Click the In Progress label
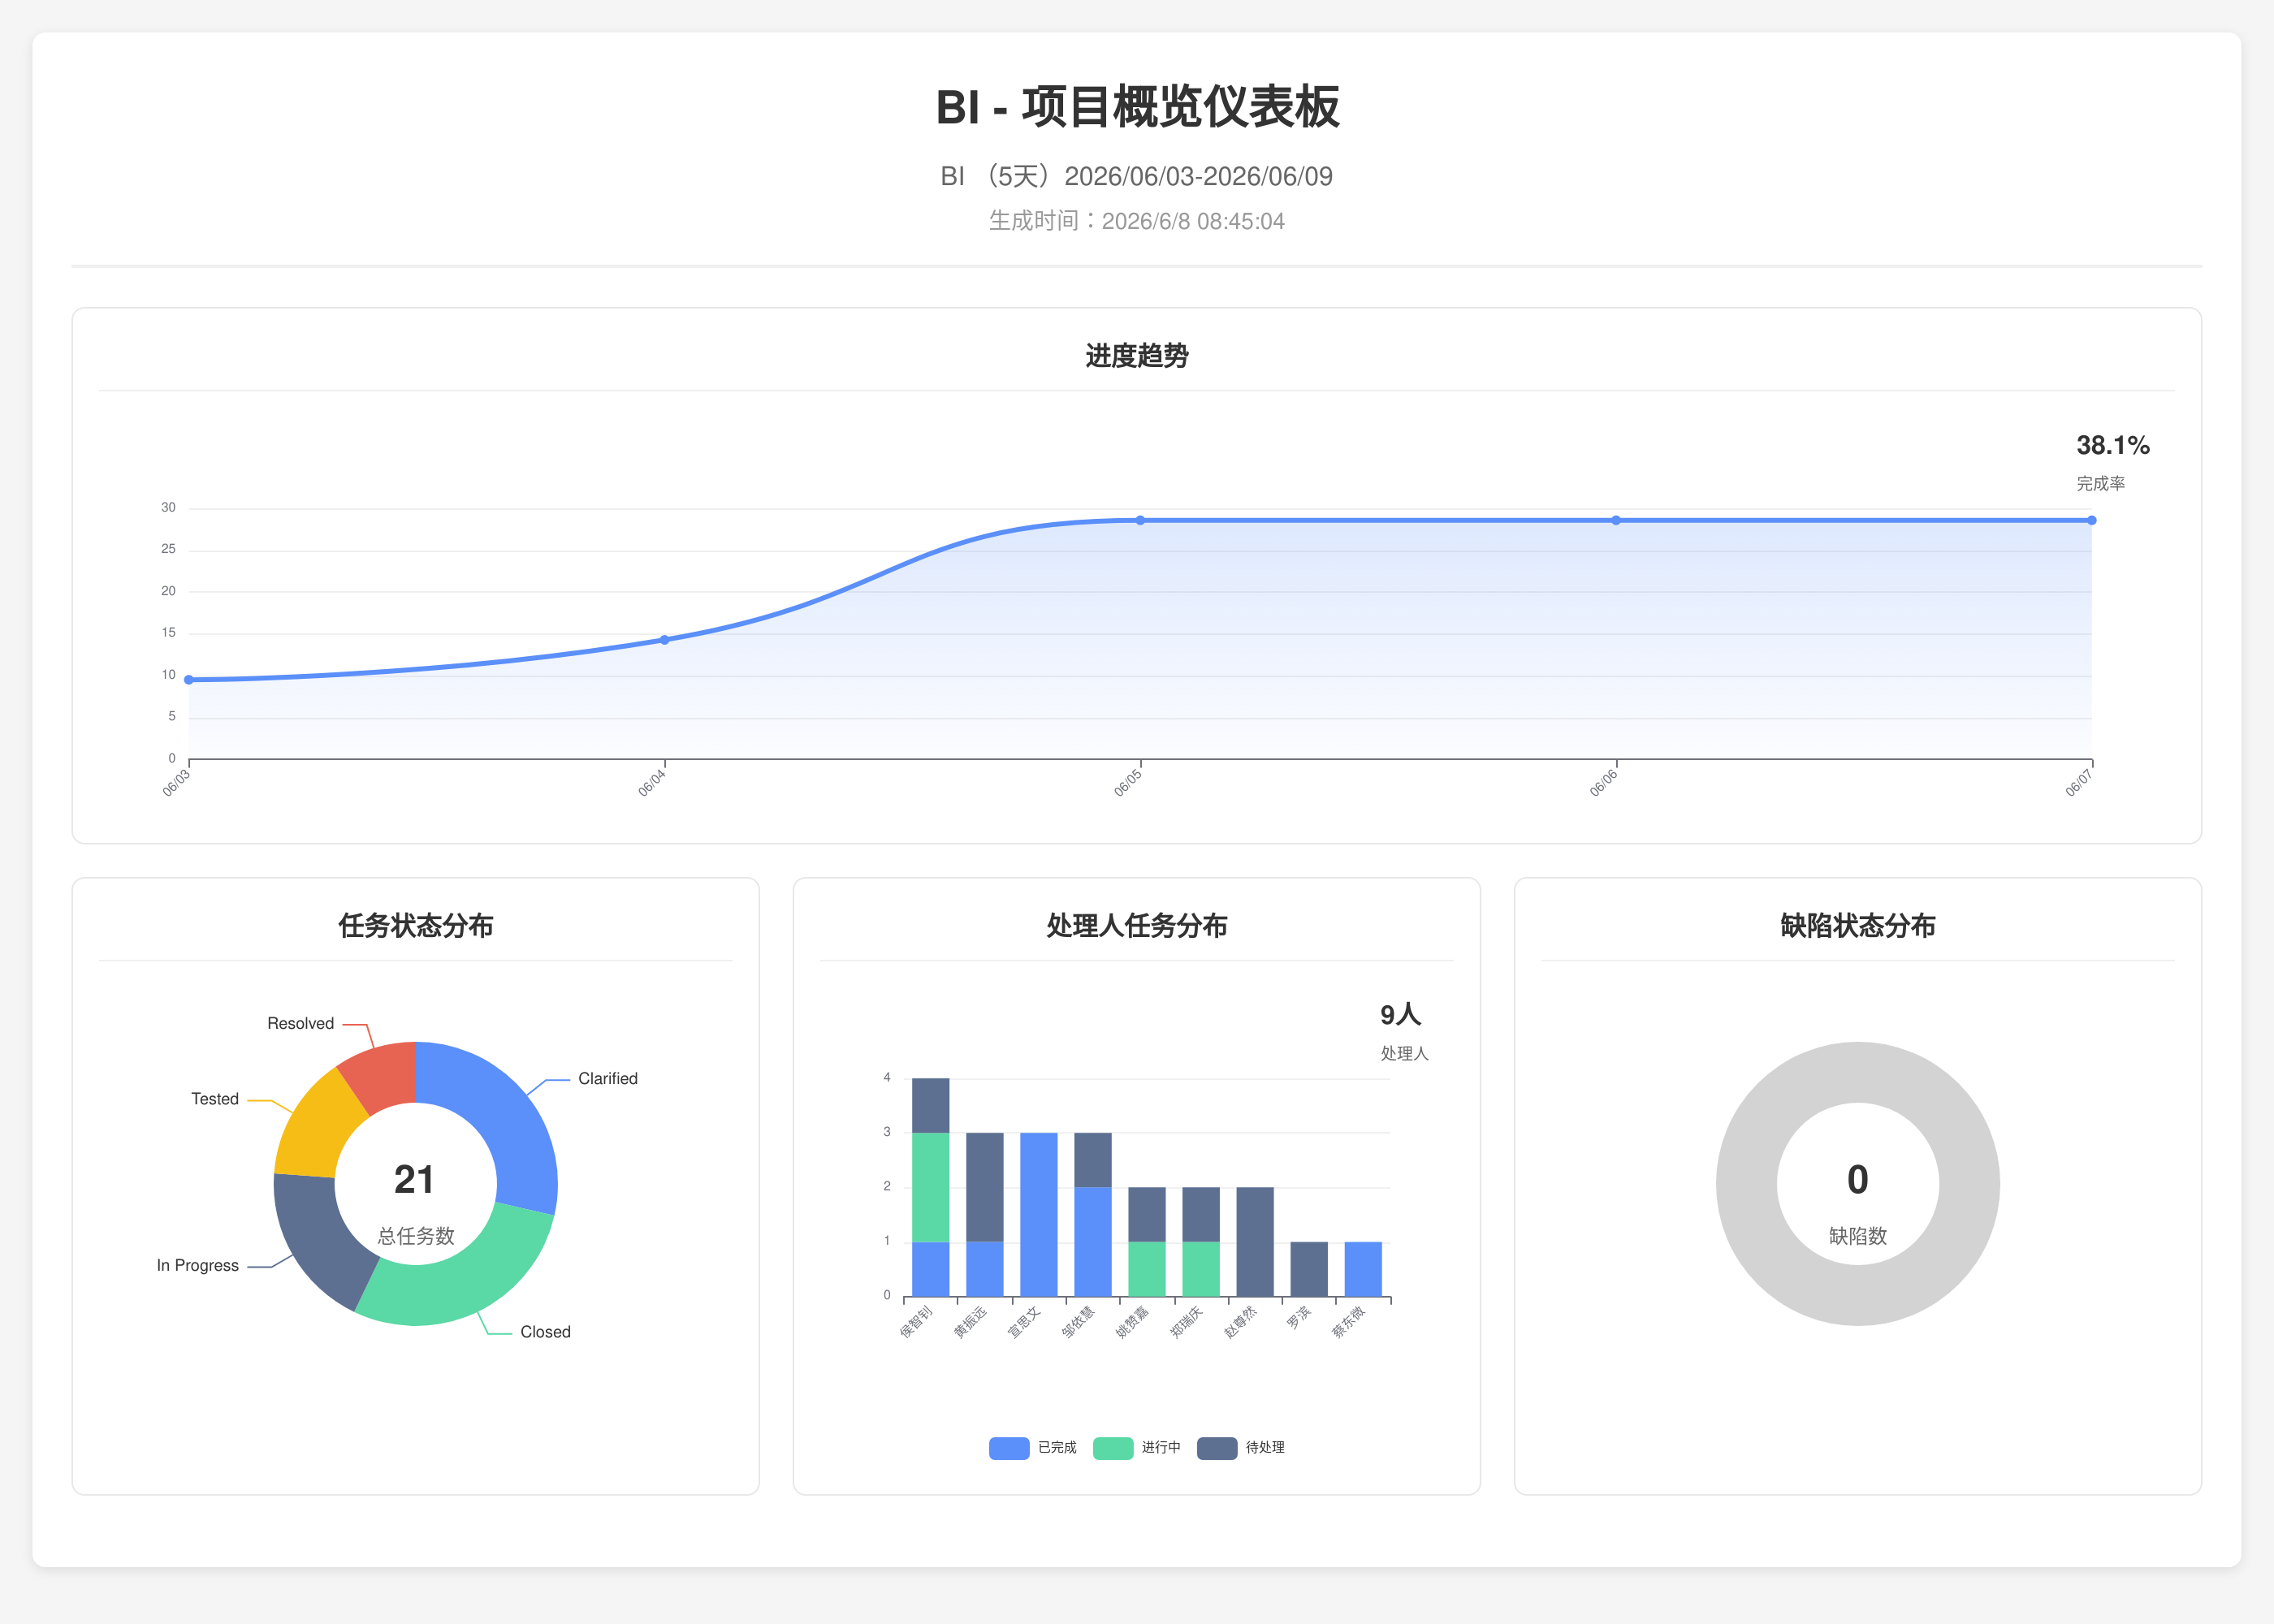2274x1624 pixels. pos(197,1266)
